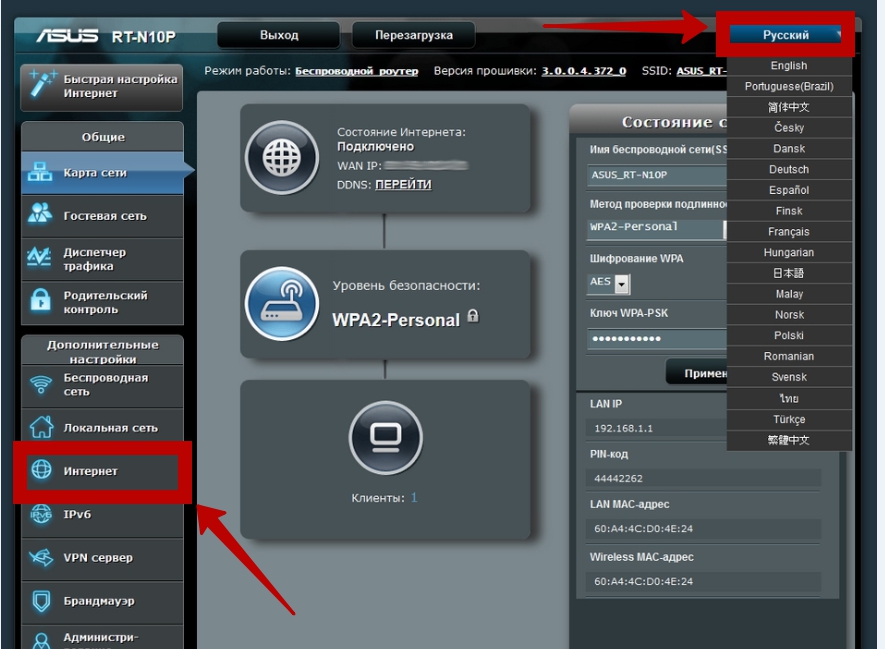Click the network map icon
885x649 pixels.
point(40,172)
